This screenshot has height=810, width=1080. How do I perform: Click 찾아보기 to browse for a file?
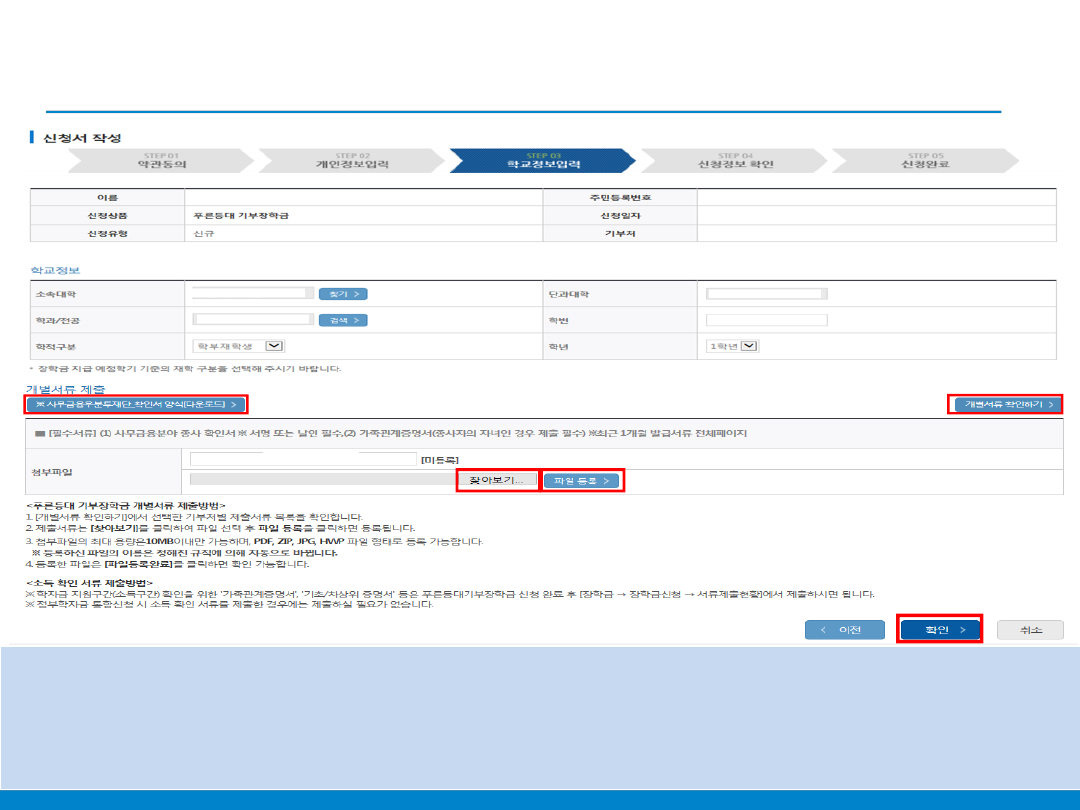tap(497, 481)
